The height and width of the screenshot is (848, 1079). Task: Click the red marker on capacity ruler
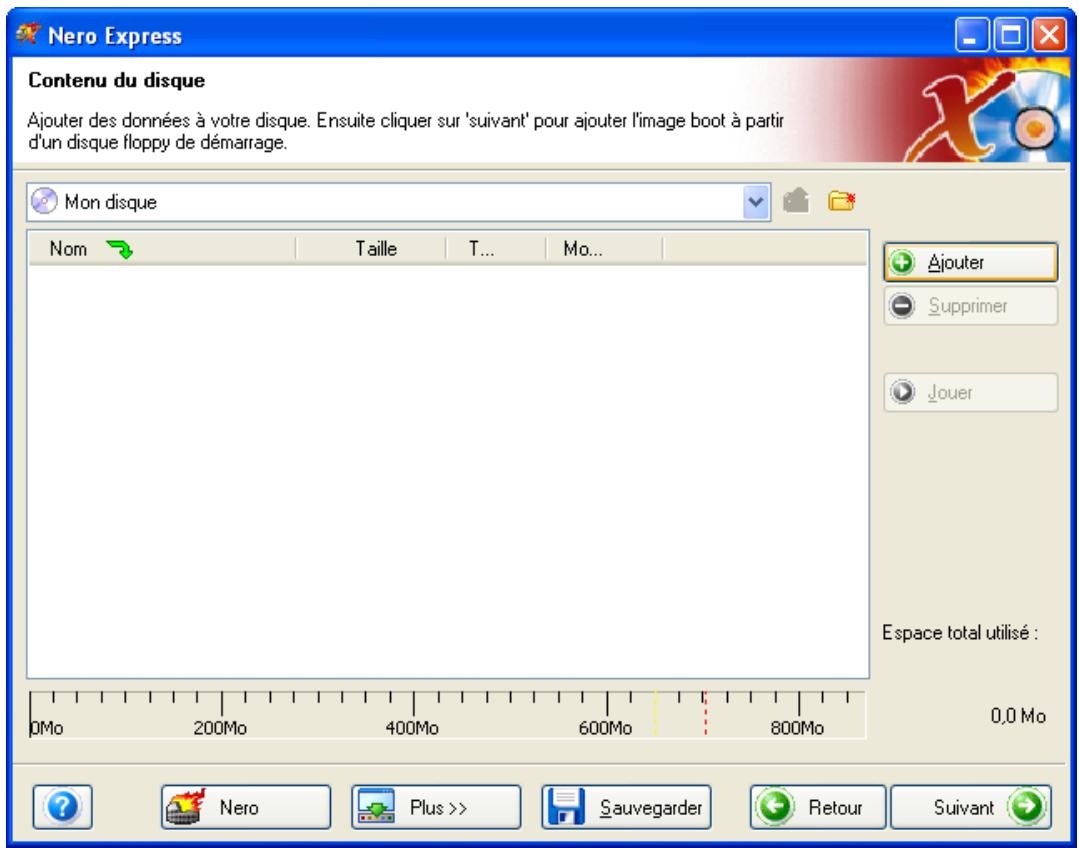(705, 714)
